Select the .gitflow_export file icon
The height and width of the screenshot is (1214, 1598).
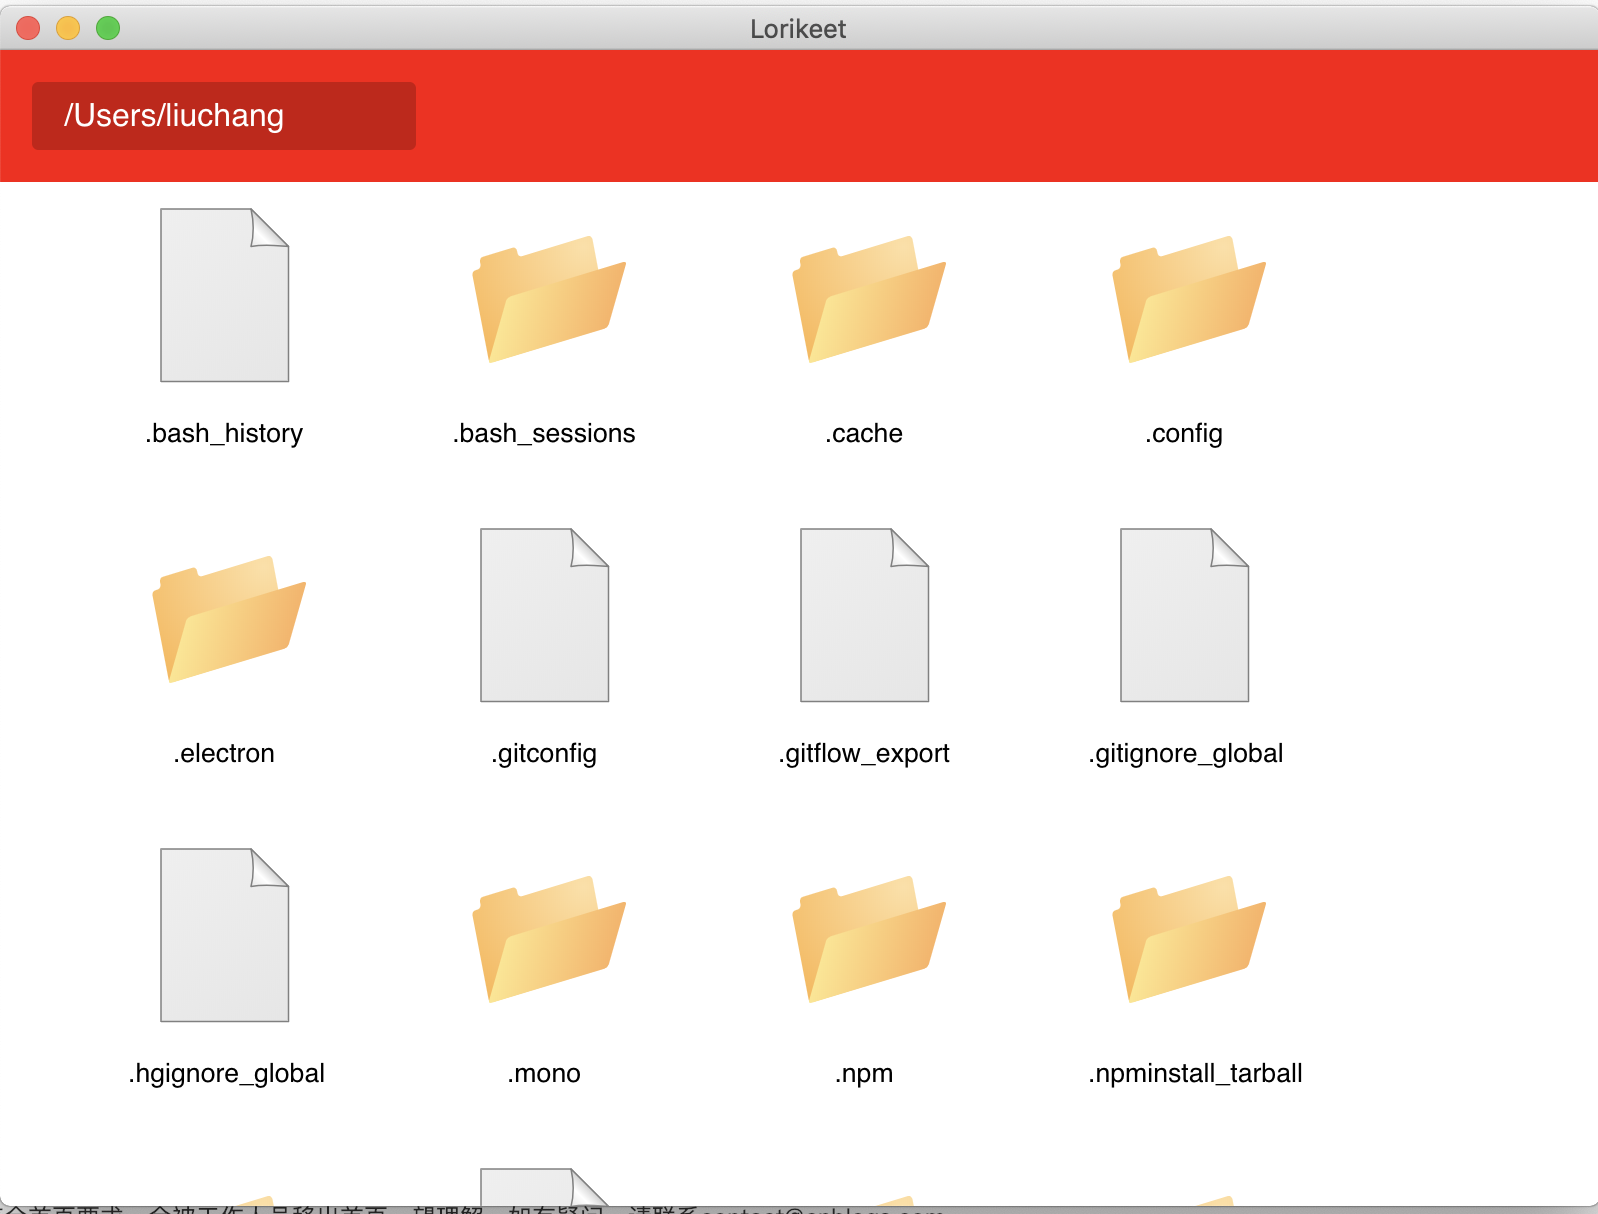pyautogui.click(x=865, y=615)
